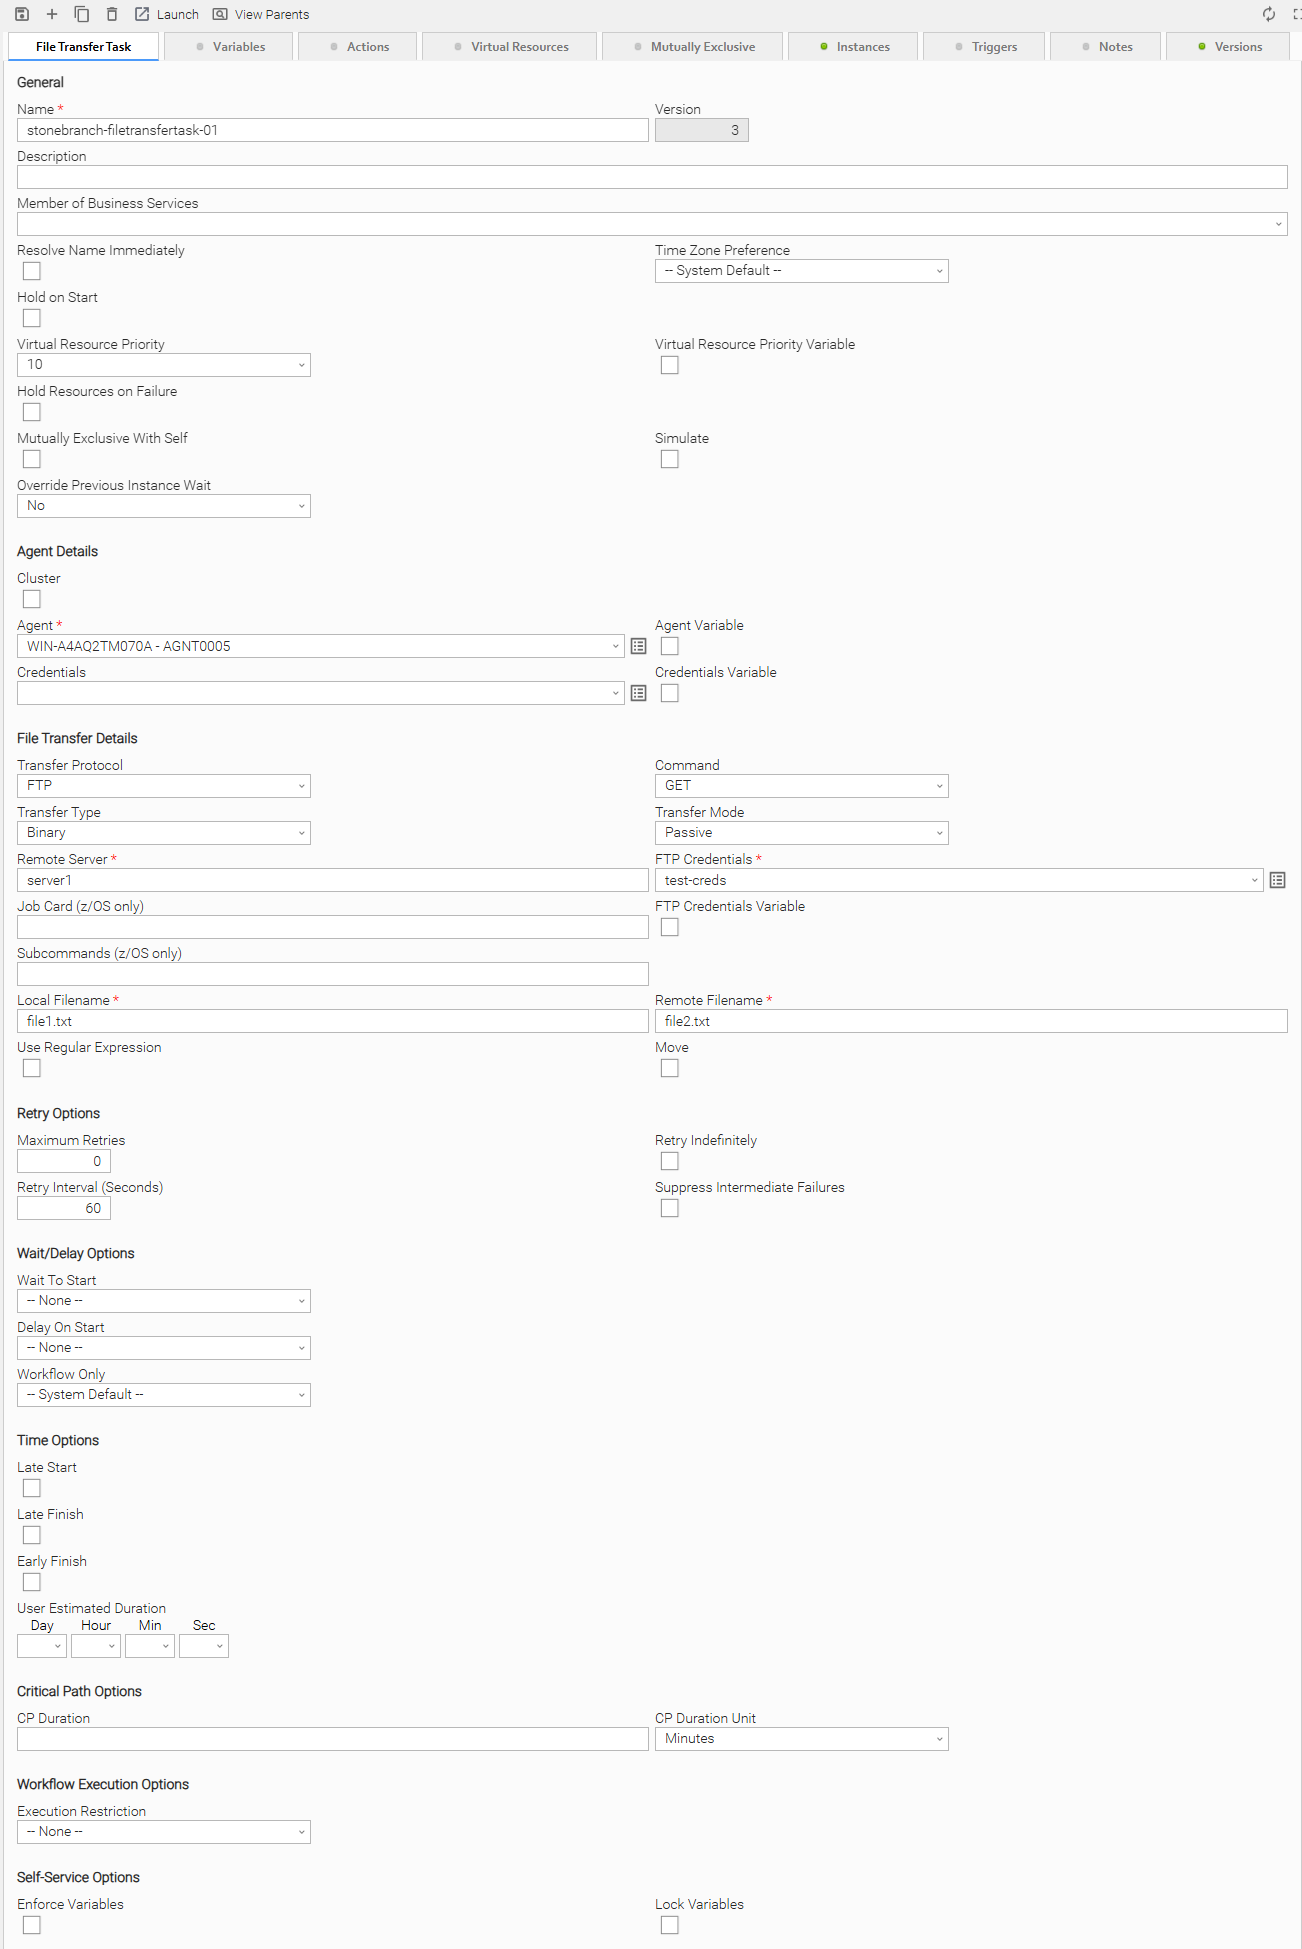Screen dimensions: 1302x1949
Task: Open the Agent details icon beside Agent field
Action: click(x=638, y=646)
